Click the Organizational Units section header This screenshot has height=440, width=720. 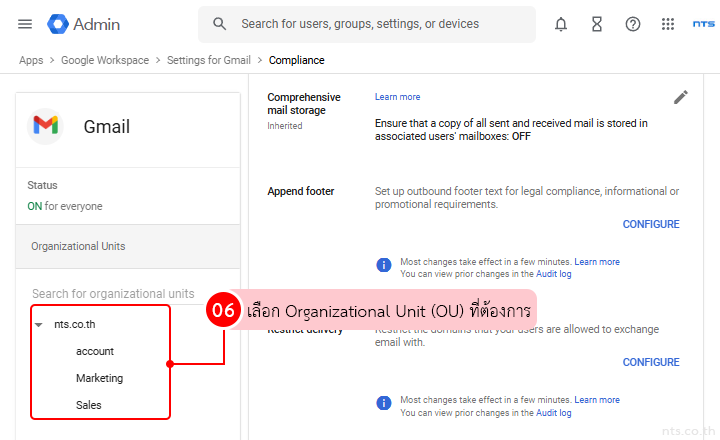(x=128, y=246)
